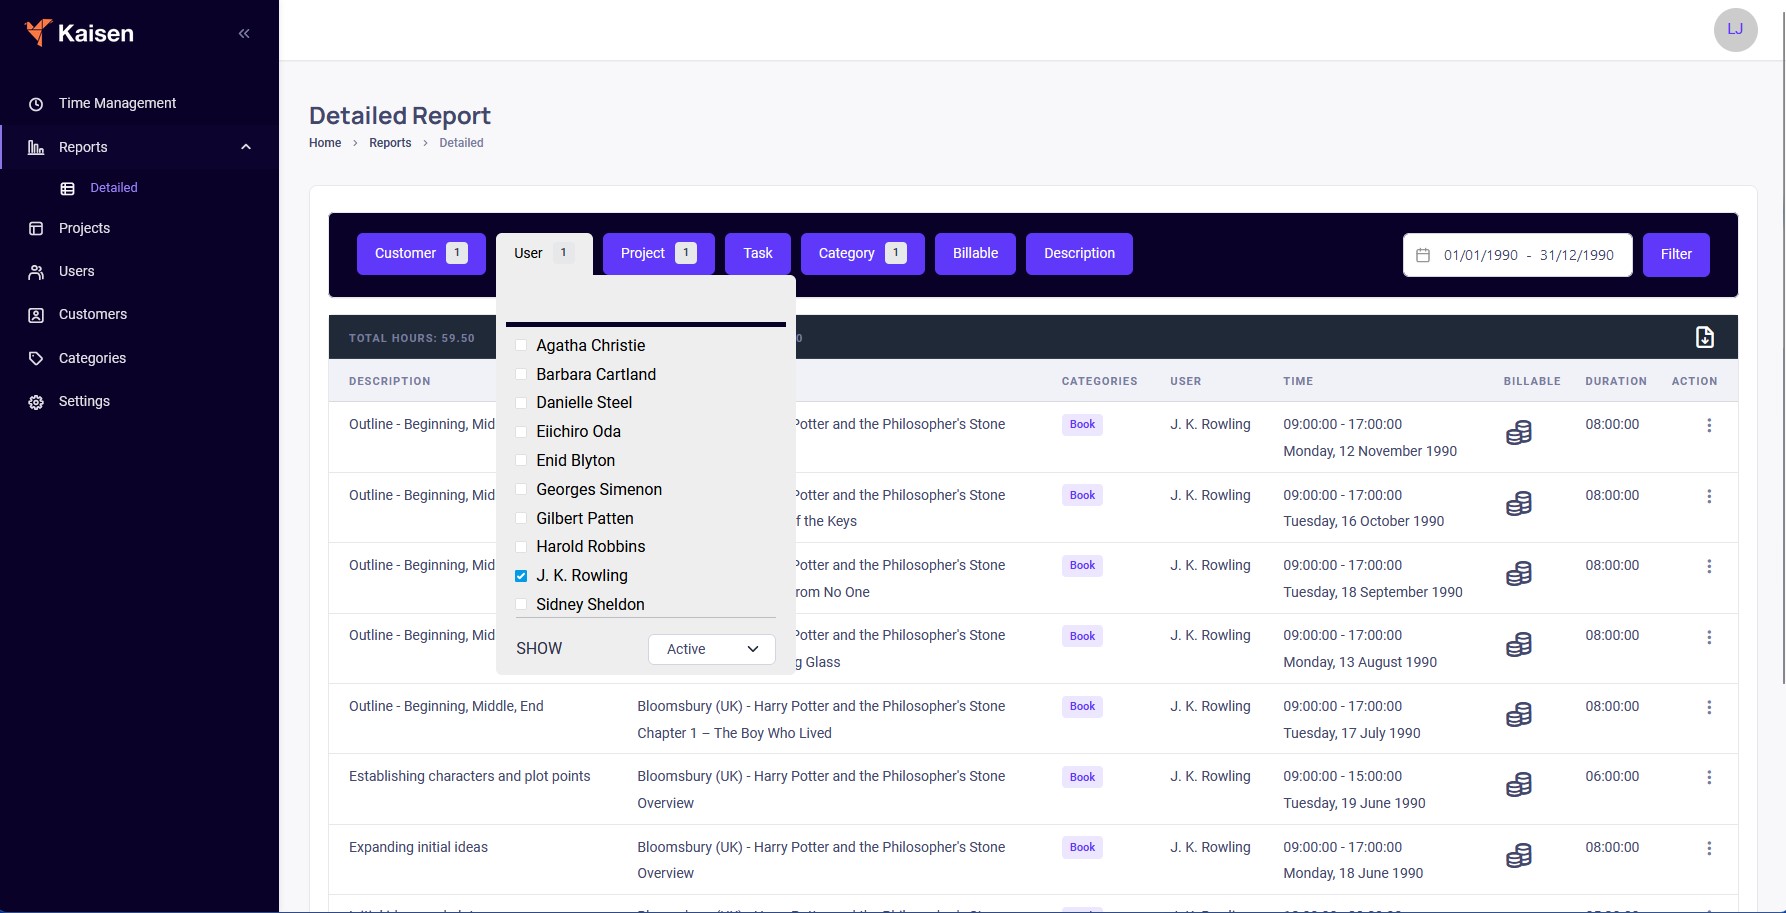Open Time Management in sidebar
Screen dimensions: 1786x913
[x=117, y=103]
